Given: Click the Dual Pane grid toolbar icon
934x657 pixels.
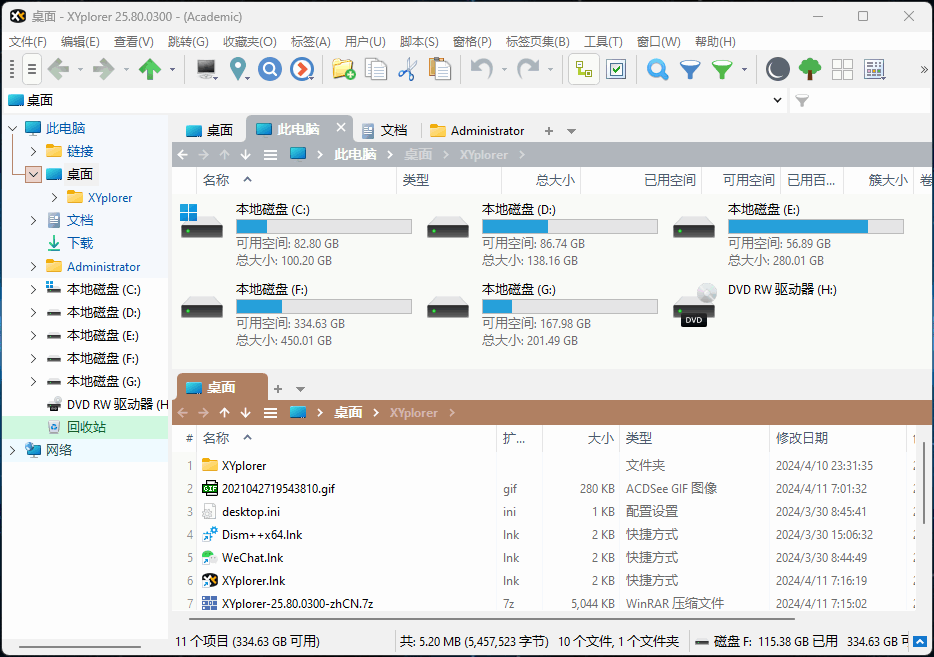Looking at the screenshot, I should [842, 69].
